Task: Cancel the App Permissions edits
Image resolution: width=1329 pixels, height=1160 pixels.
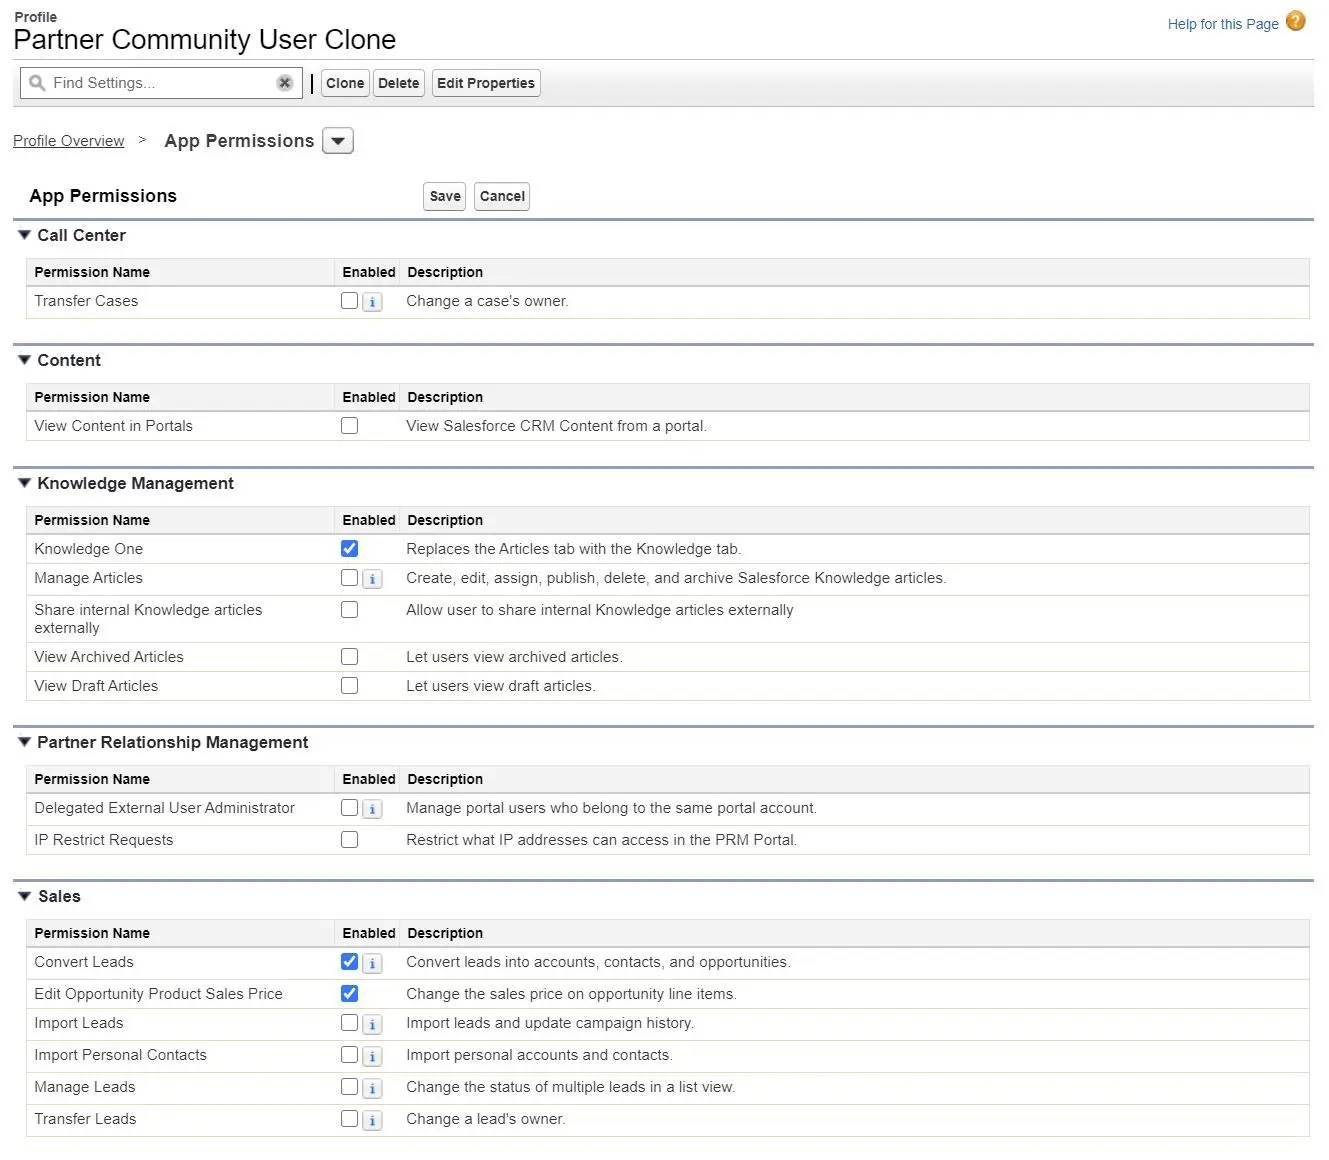Action: tap(502, 196)
